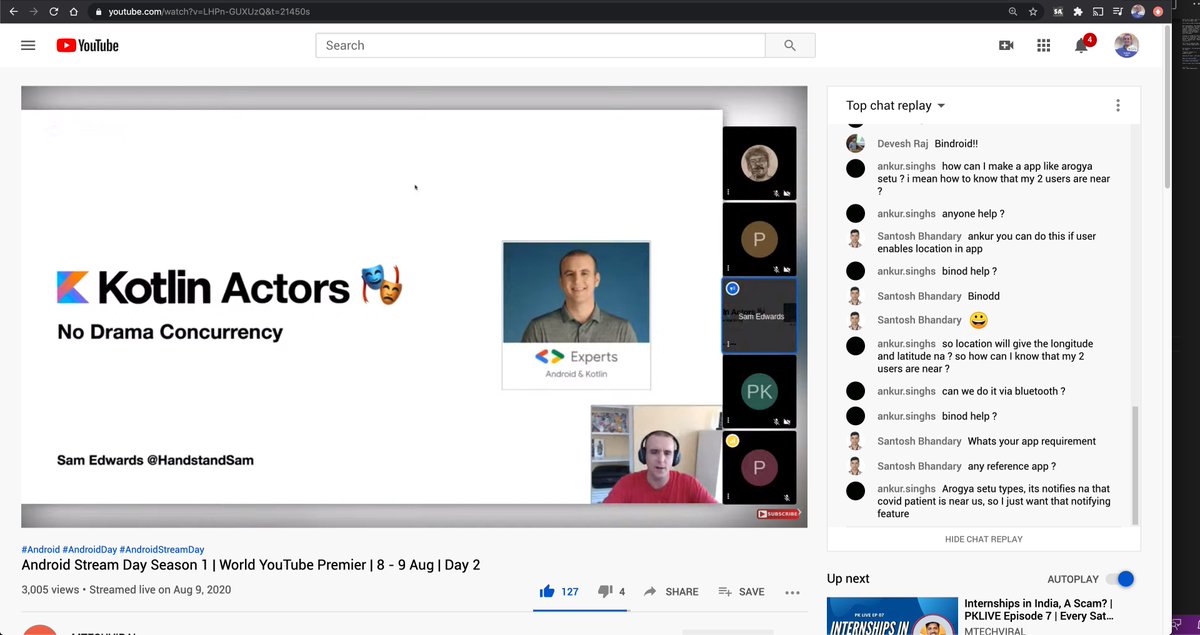1200x635 pixels.
Task: Save the video to a playlist
Action: pyautogui.click(x=742, y=592)
